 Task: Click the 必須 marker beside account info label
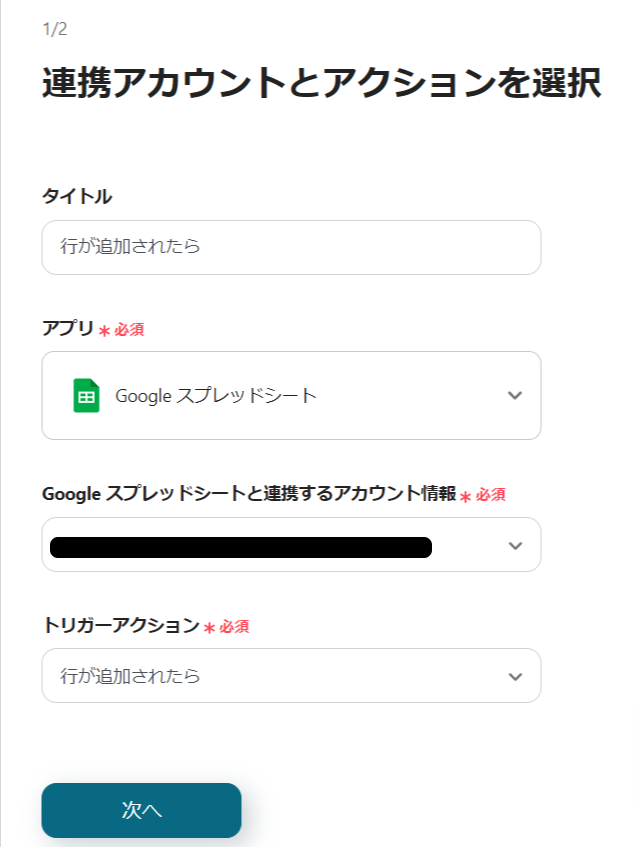(x=489, y=495)
